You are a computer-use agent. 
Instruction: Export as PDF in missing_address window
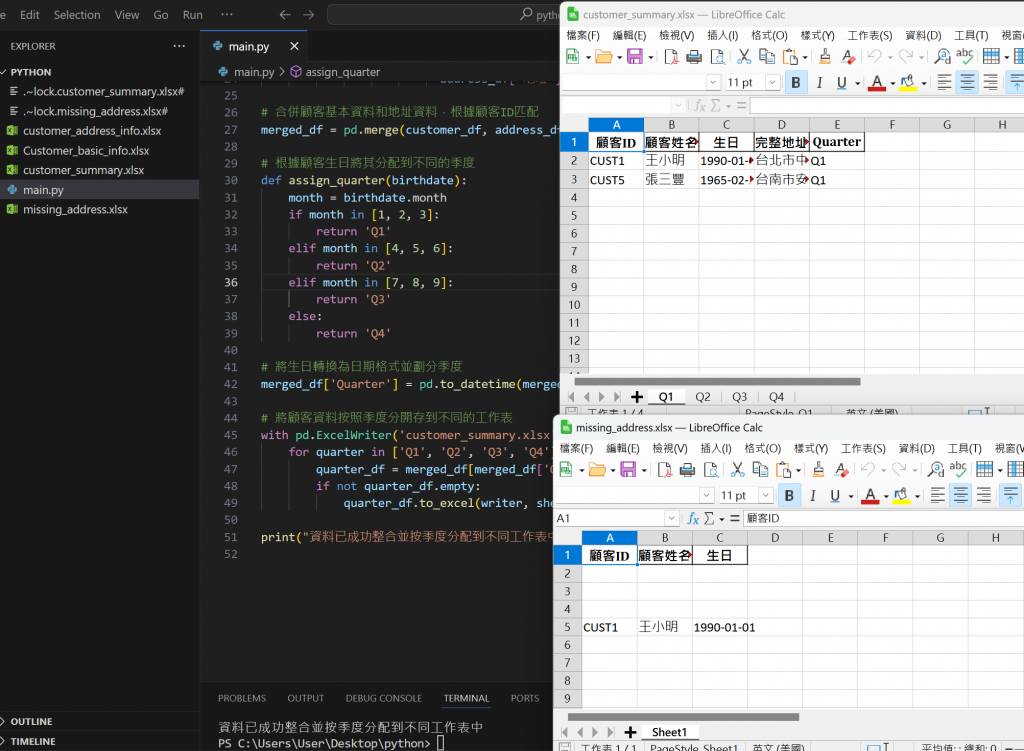pos(664,470)
